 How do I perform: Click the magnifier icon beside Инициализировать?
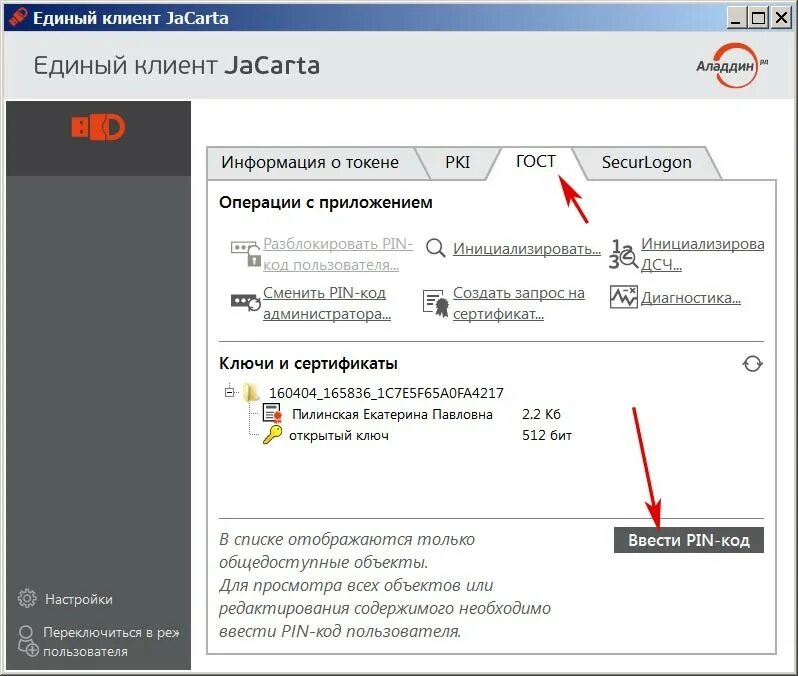point(436,248)
